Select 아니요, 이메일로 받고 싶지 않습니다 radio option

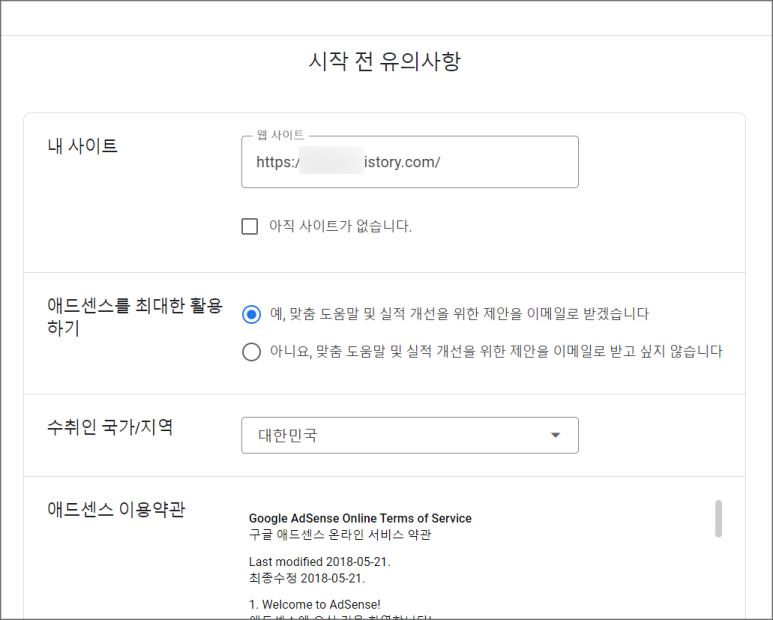251,352
